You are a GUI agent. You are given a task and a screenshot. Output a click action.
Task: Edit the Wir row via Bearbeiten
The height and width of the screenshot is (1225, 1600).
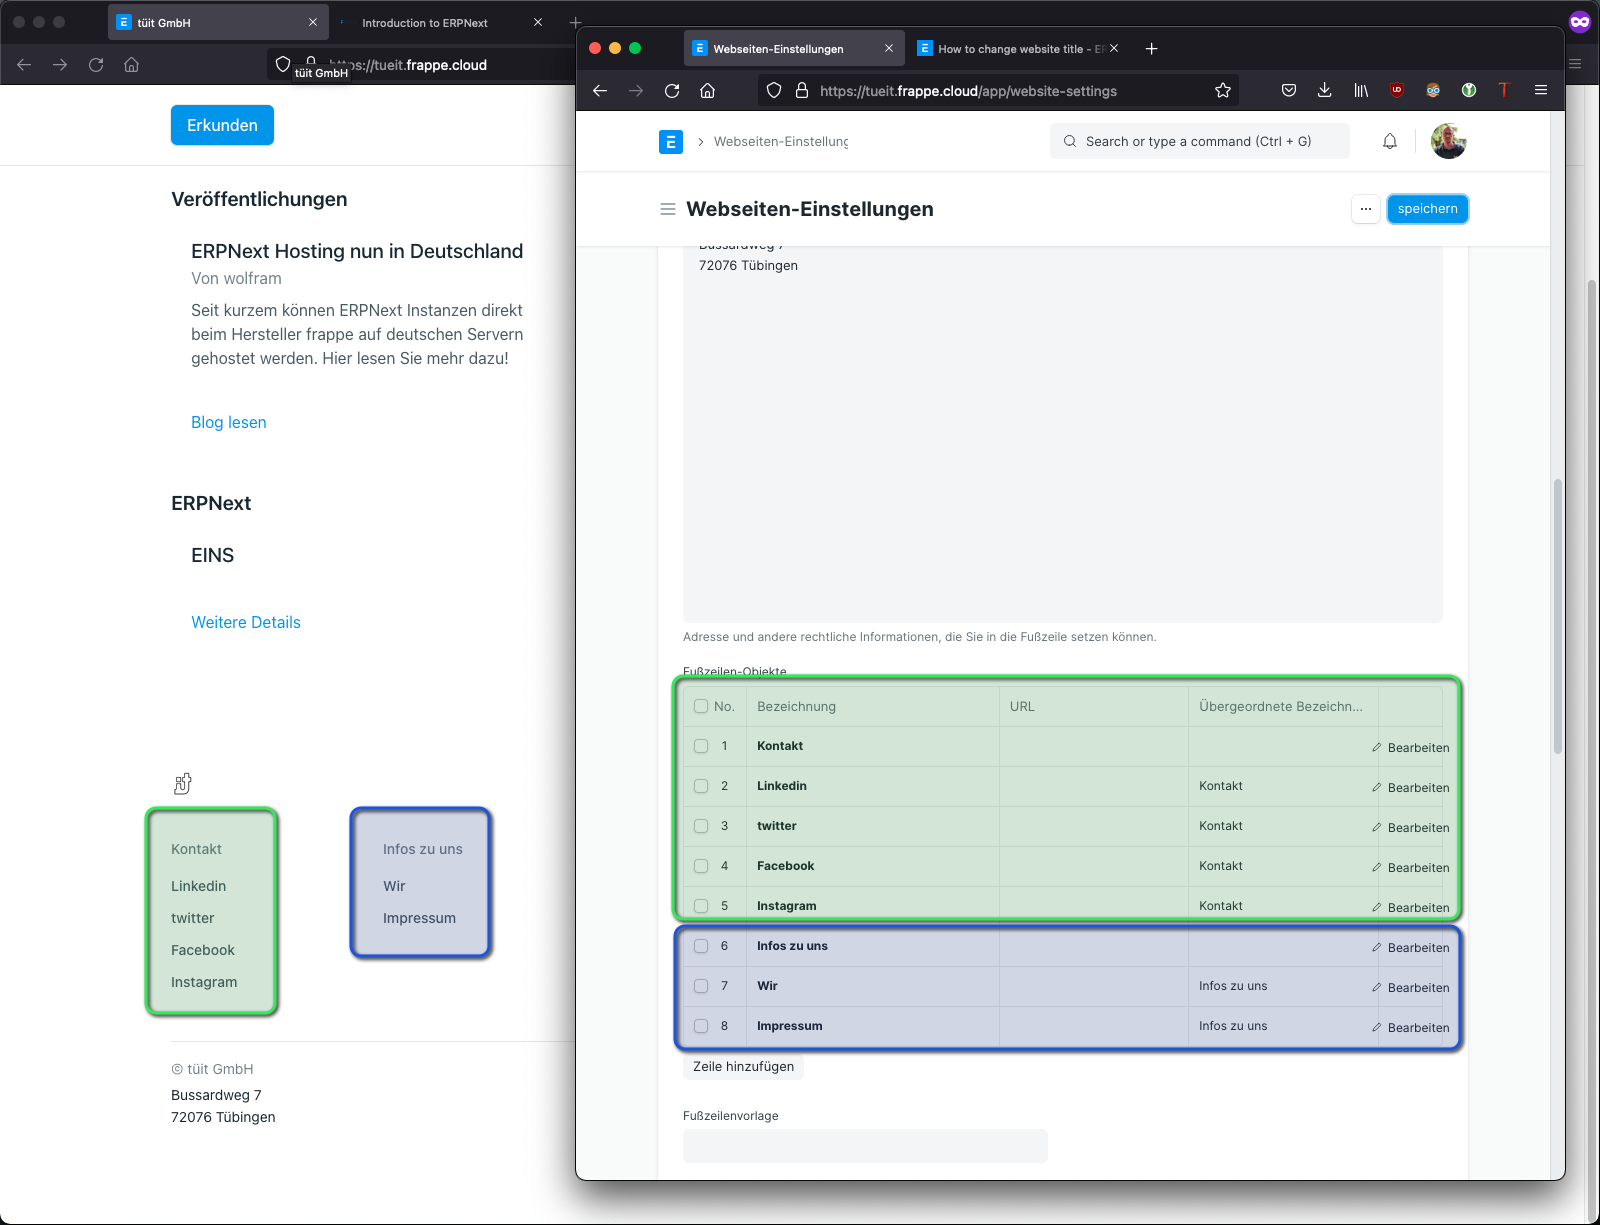1410,988
